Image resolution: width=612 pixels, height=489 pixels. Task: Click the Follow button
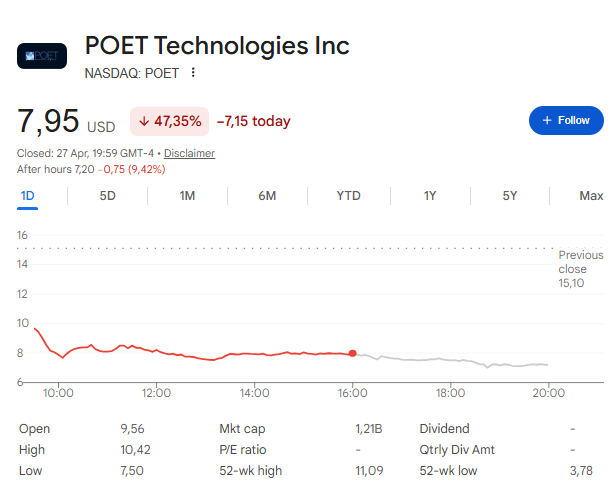point(566,120)
